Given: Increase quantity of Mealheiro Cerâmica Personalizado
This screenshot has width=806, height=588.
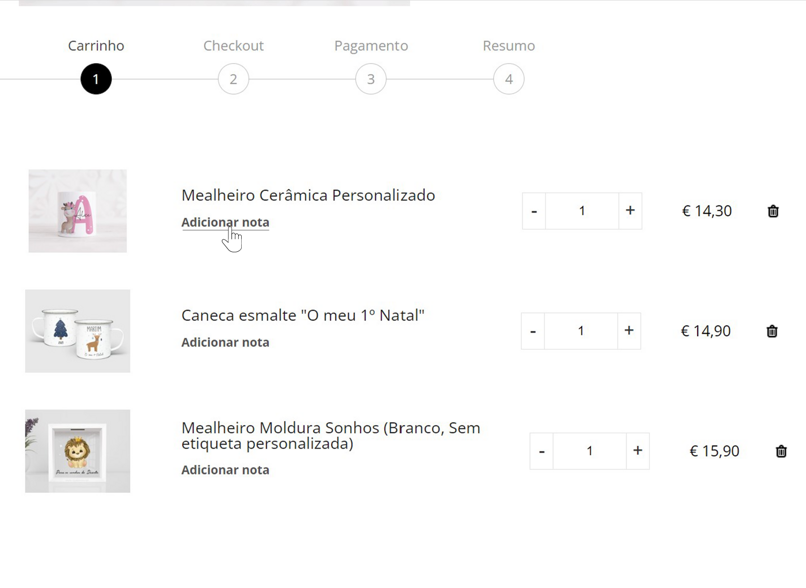Looking at the screenshot, I should pos(630,211).
